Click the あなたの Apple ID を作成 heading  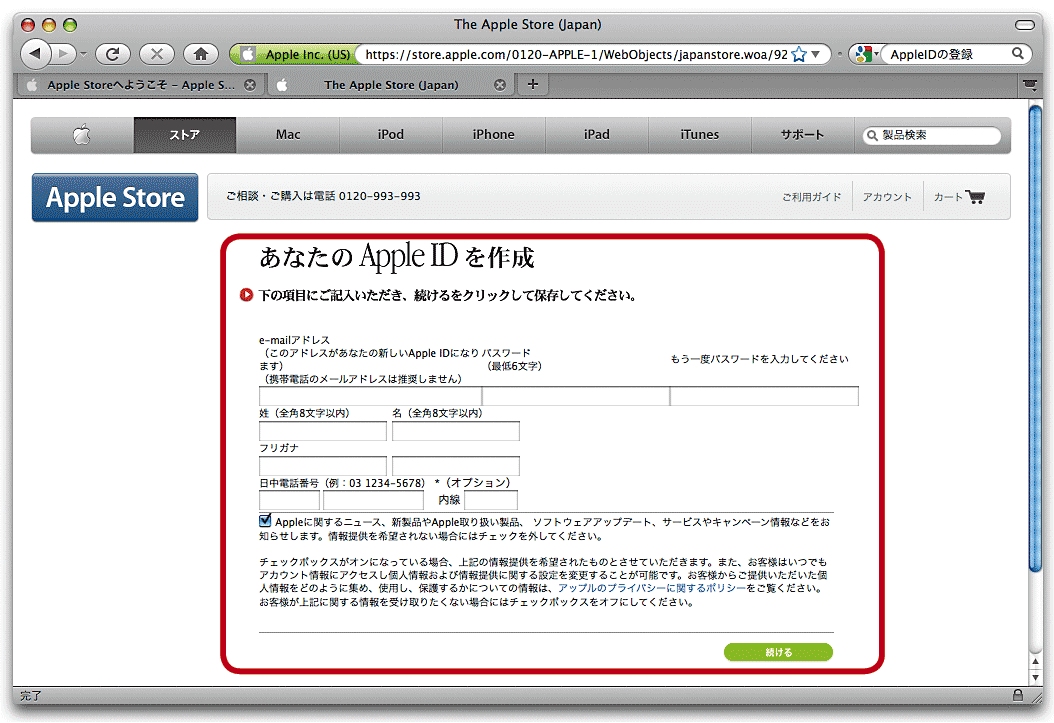tap(397, 257)
